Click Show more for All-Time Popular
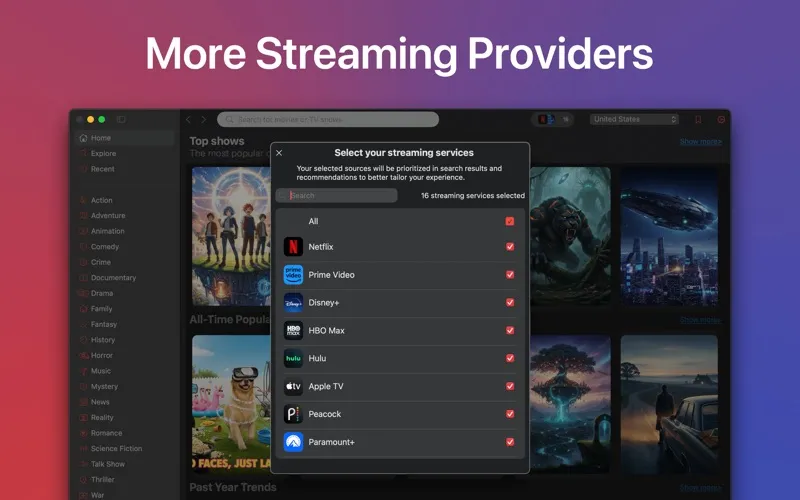 [701, 320]
